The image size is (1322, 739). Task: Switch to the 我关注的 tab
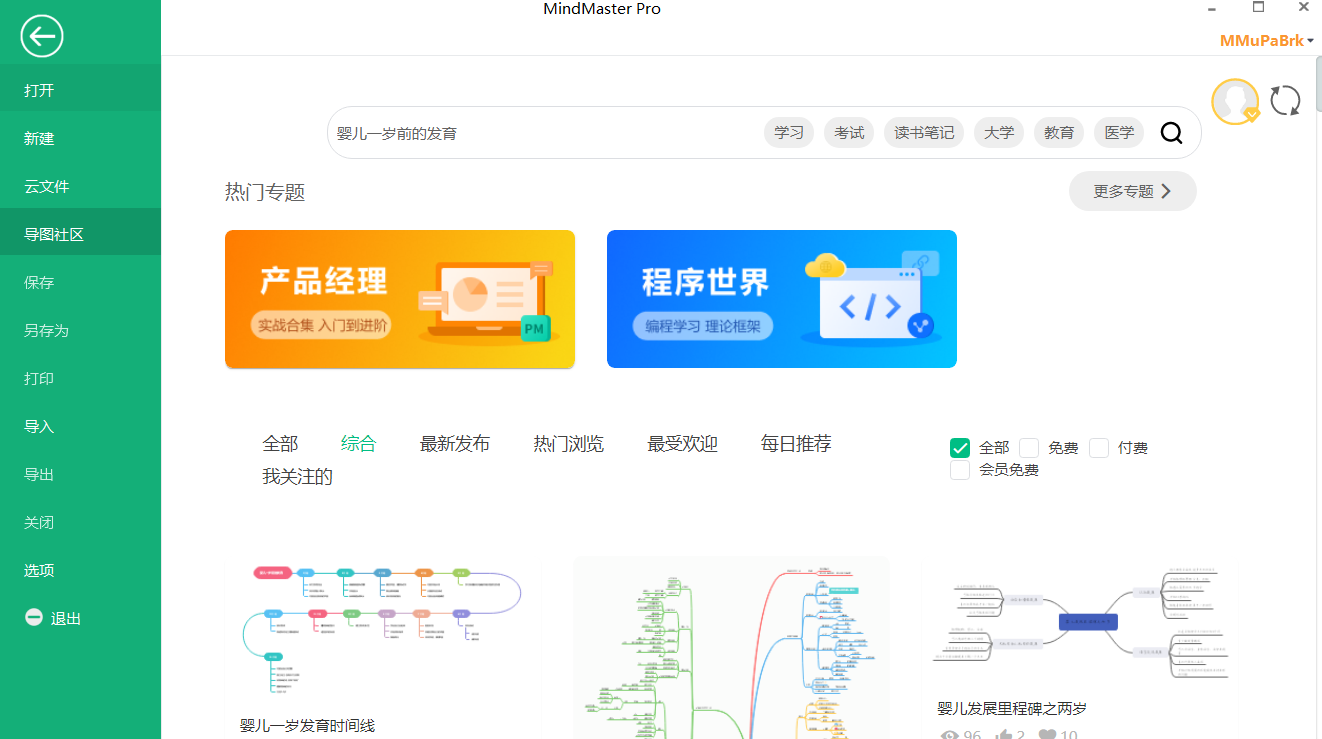point(297,477)
